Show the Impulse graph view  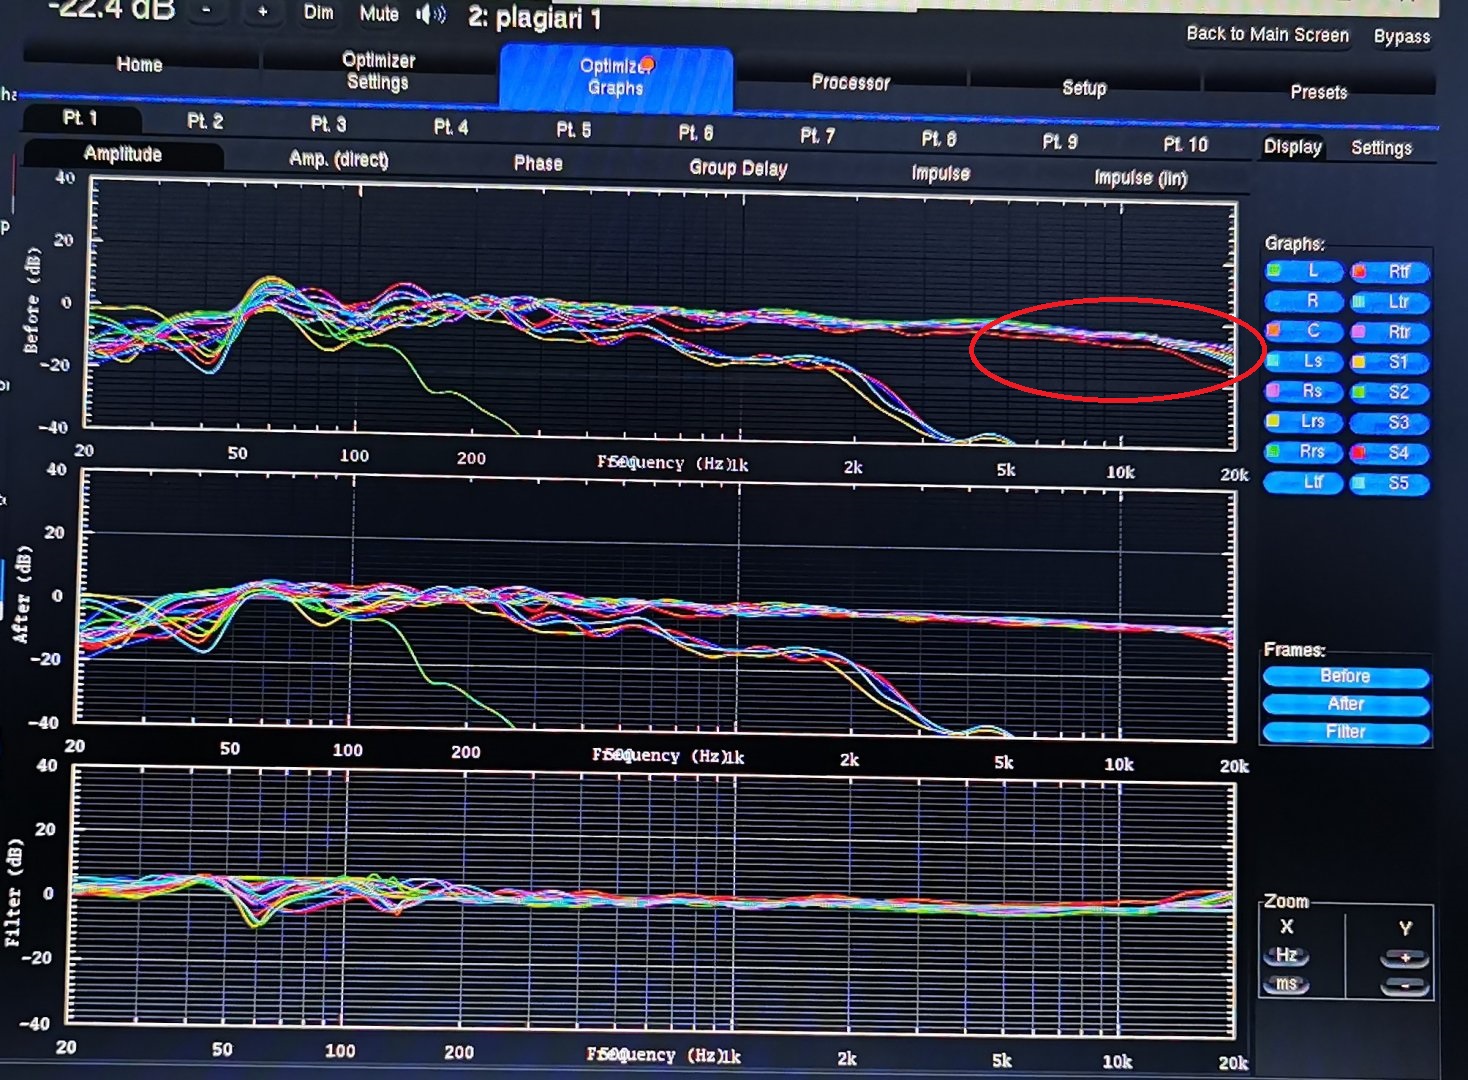coord(940,173)
